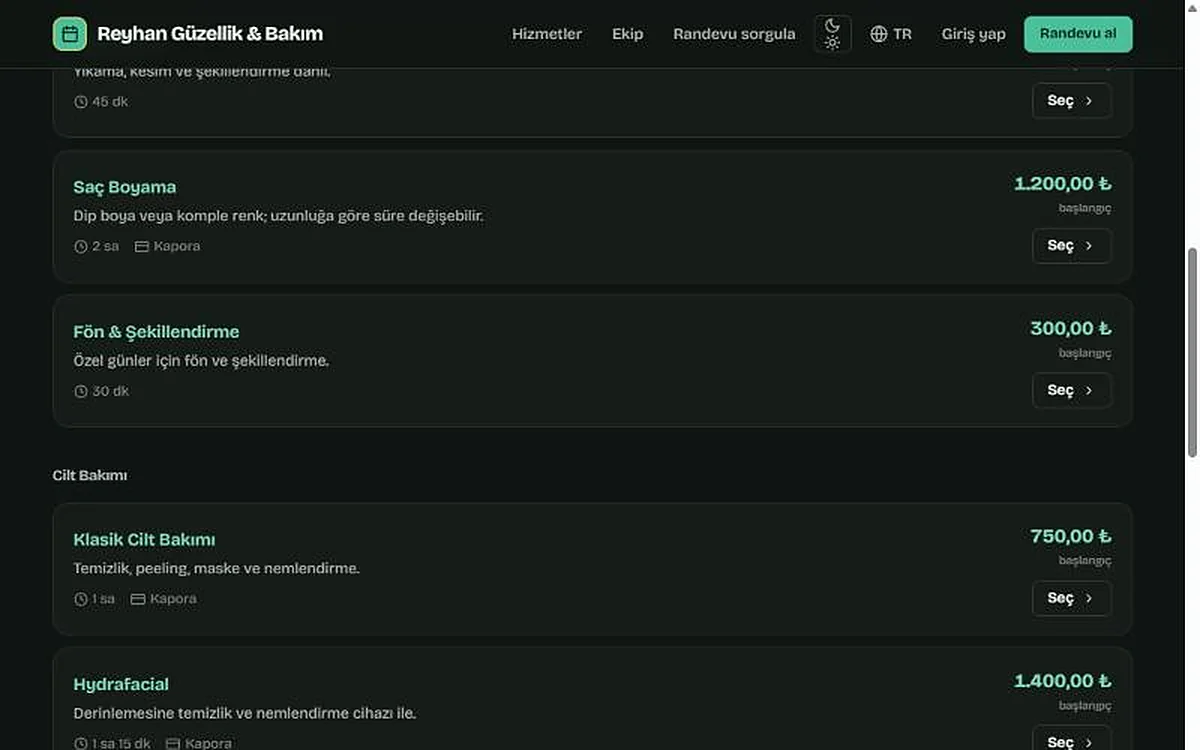Click the Klasik Cilt Bakımı description text
The image size is (1200, 750).
coord(216,569)
